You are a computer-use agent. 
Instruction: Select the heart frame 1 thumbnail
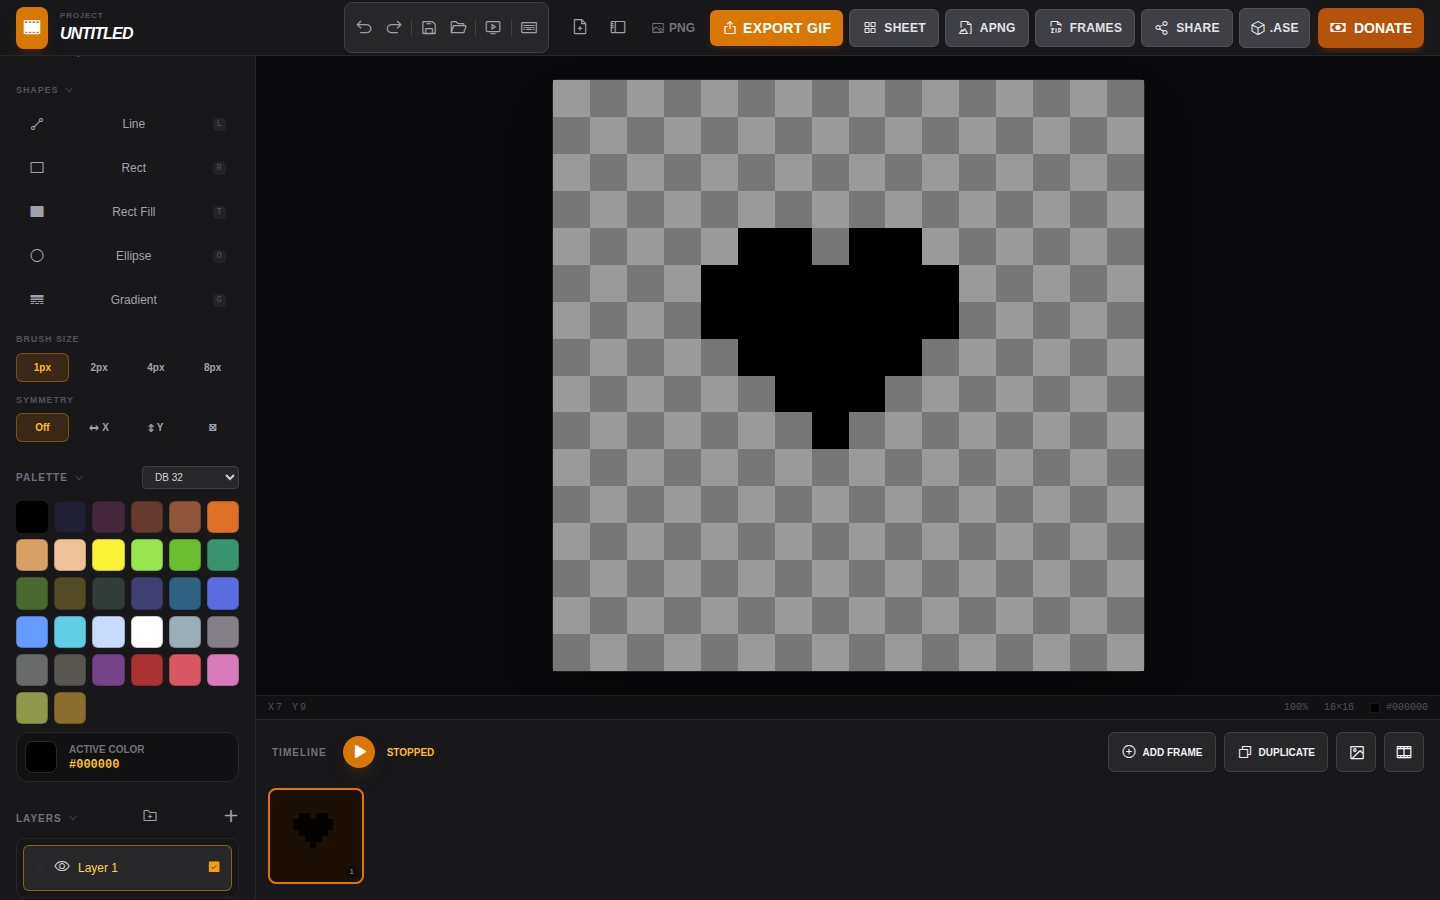point(316,836)
